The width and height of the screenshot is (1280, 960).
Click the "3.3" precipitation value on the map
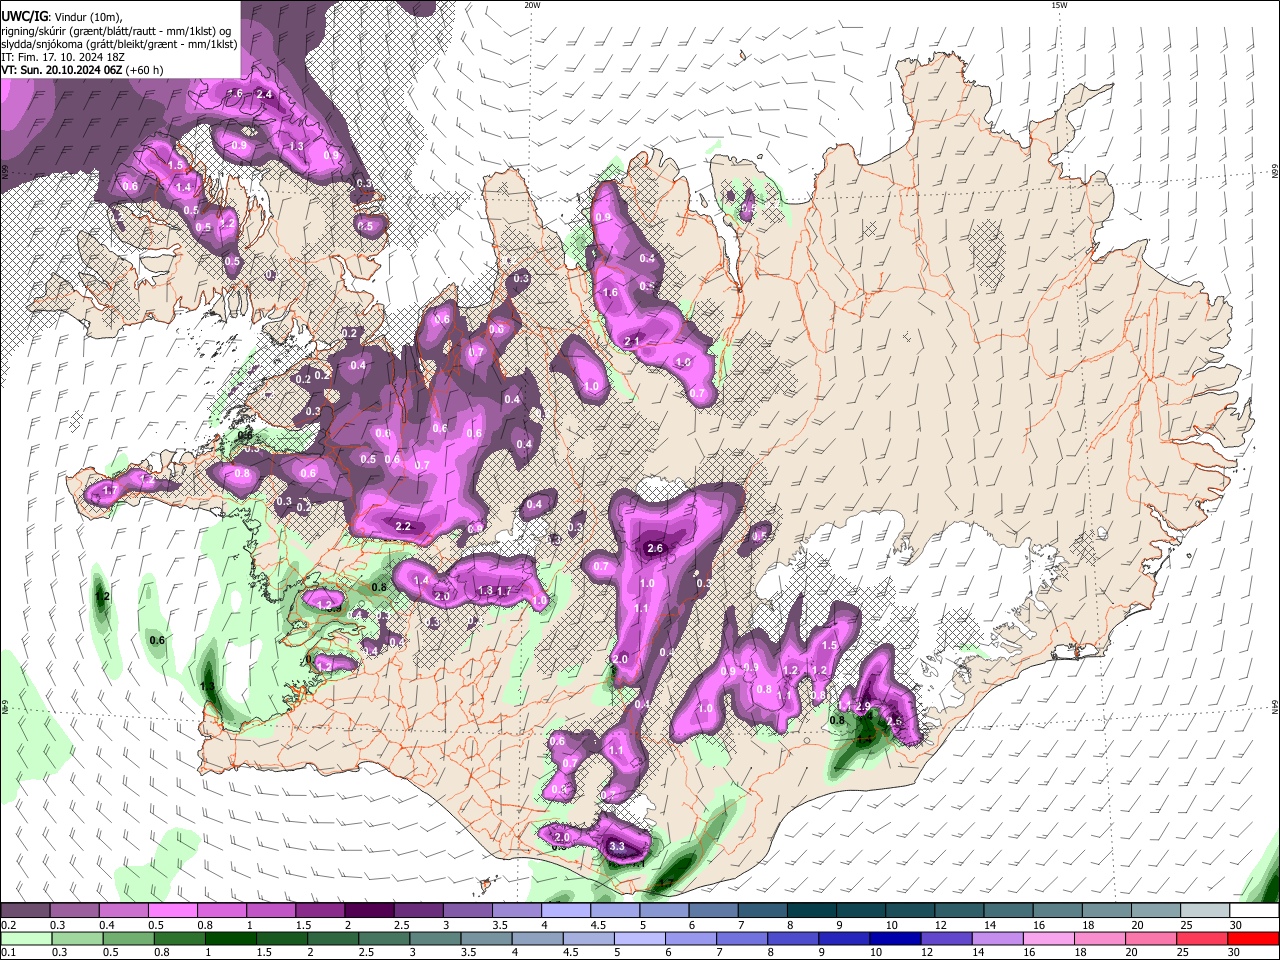(x=617, y=847)
